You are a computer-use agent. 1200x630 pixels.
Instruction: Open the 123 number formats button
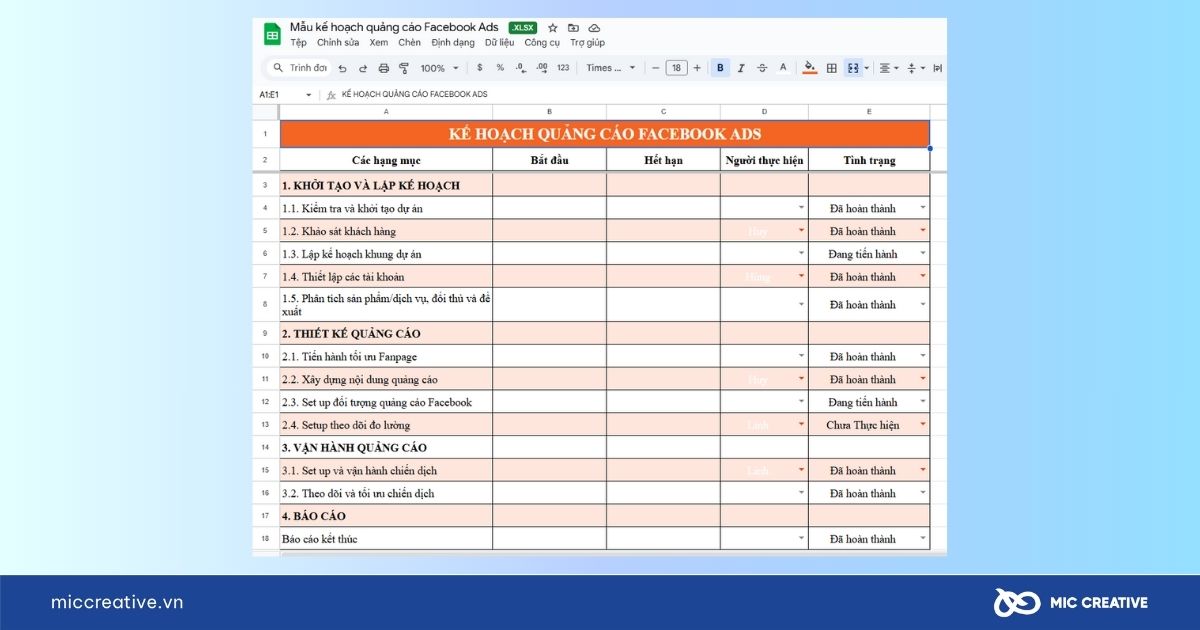(563, 68)
